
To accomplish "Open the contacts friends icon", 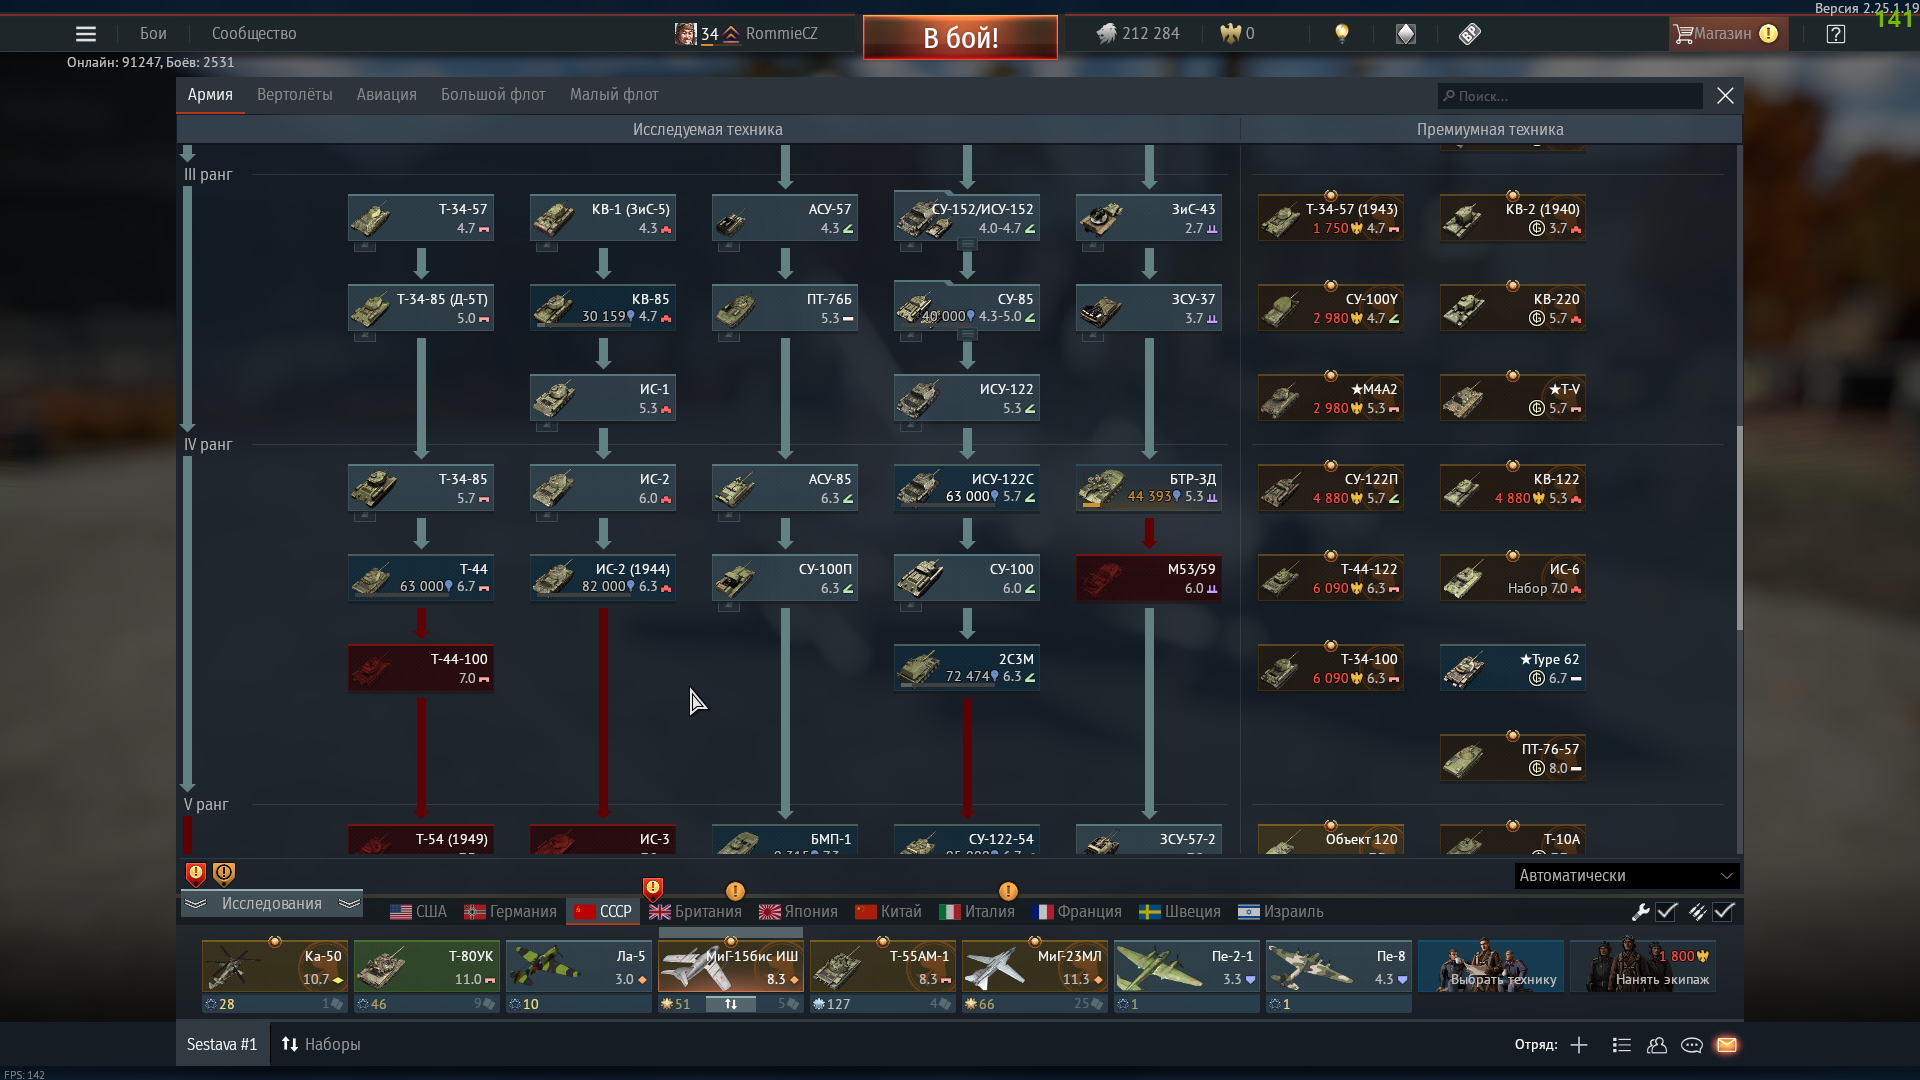I will point(1657,1045).
